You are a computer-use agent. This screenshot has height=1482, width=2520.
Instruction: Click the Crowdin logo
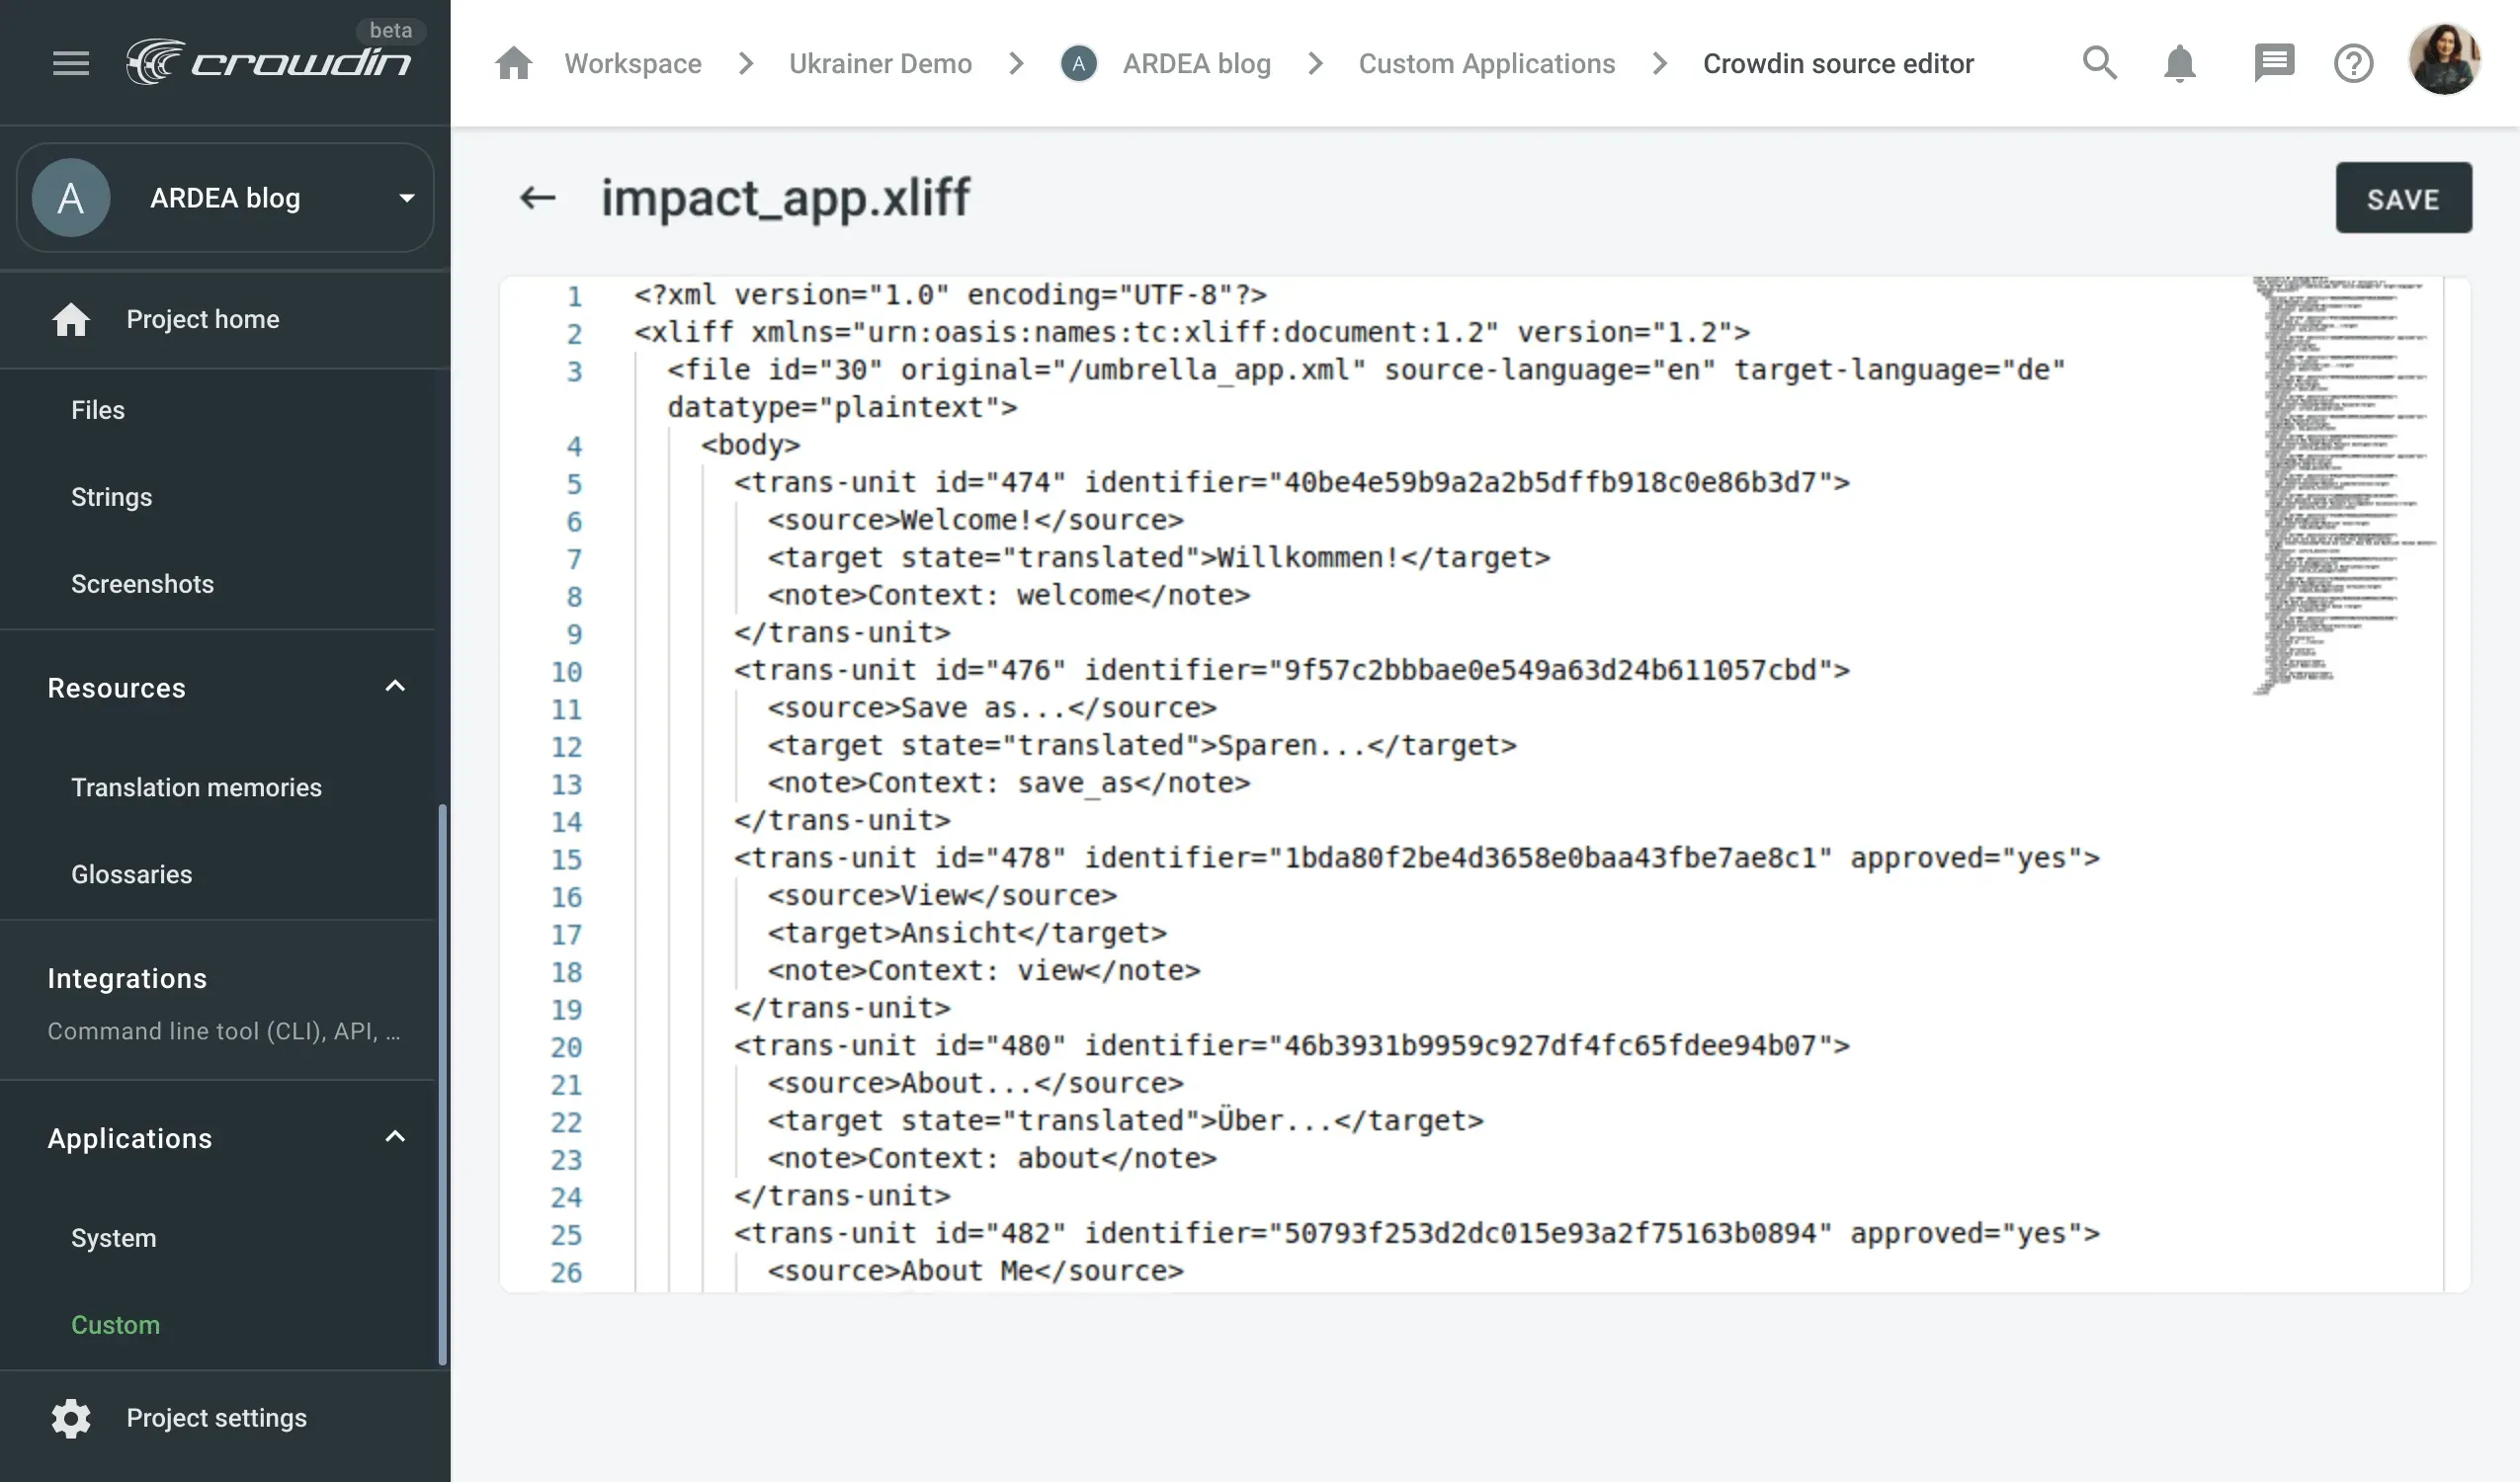271,61
